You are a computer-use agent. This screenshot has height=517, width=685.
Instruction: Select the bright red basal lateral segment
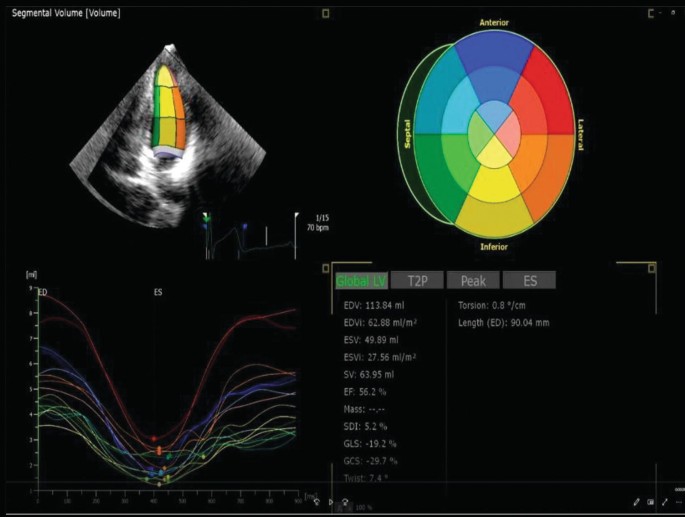click(553, 94)
